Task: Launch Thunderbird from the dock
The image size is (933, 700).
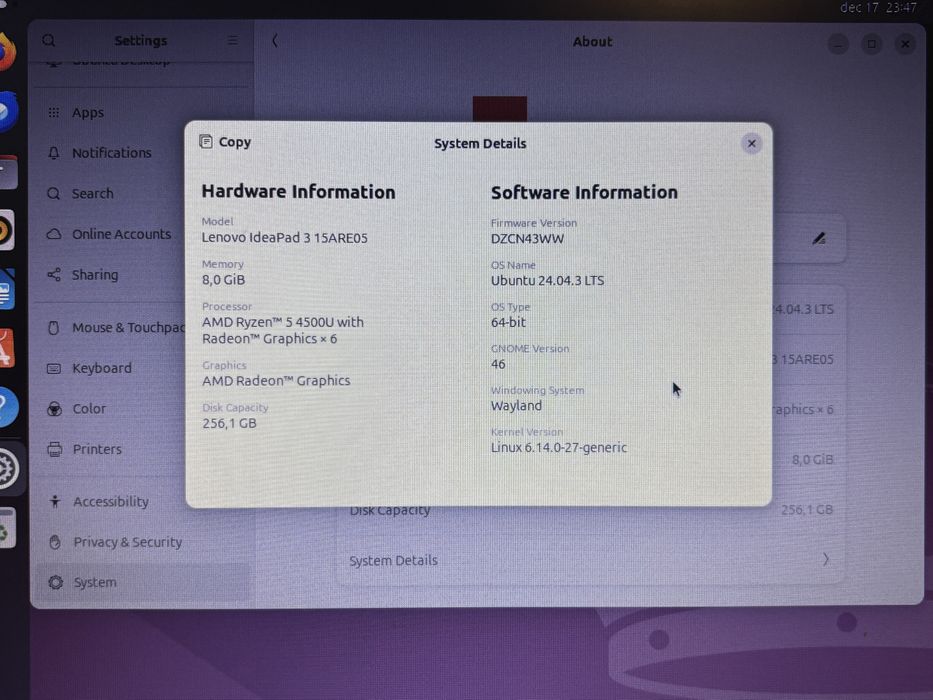Action: click(6, 112)
